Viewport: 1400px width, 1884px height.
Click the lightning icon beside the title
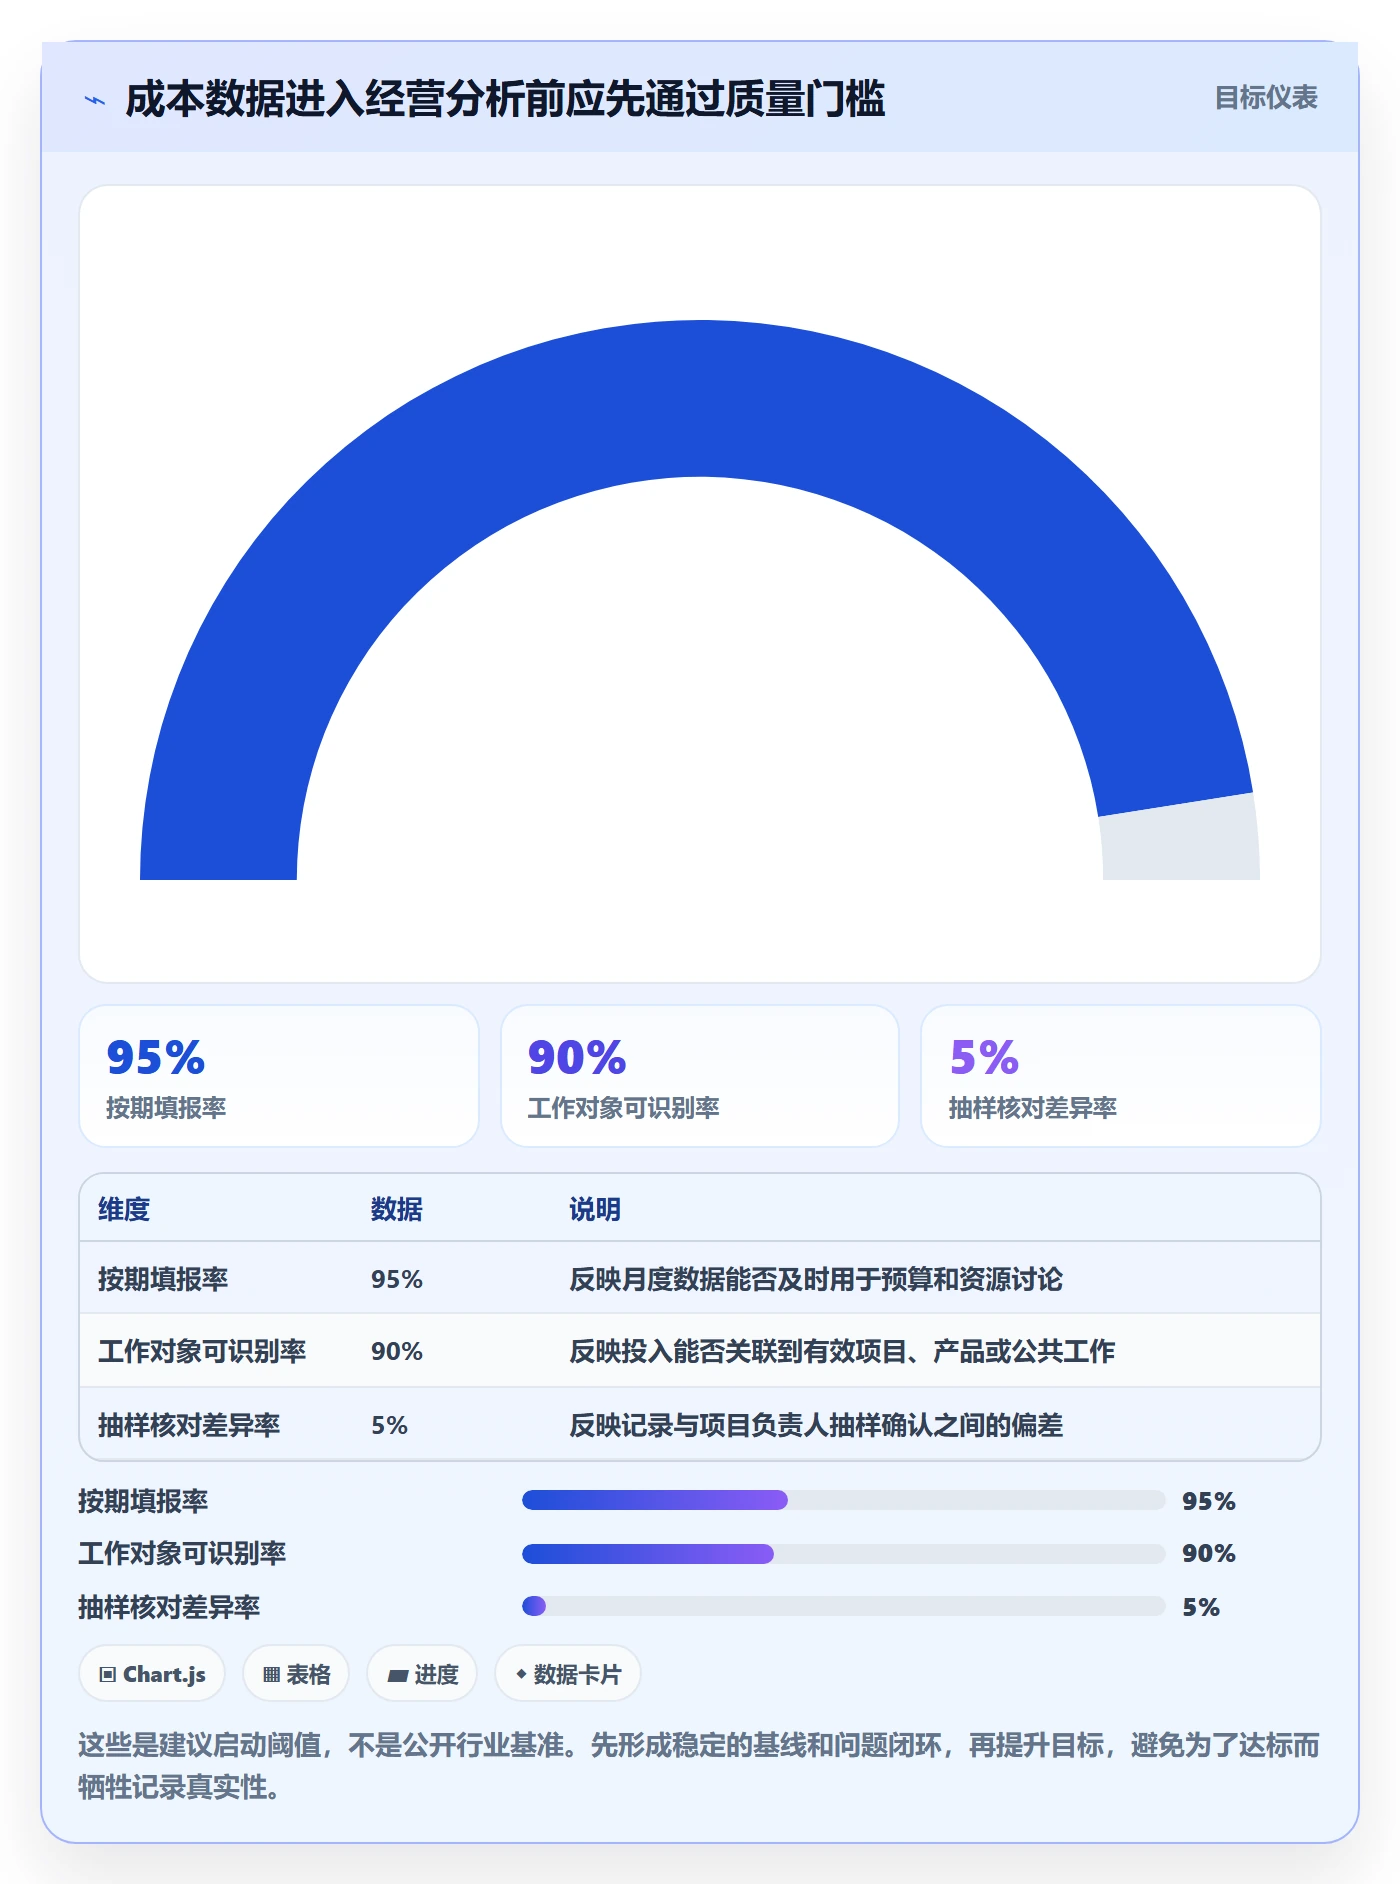point(95,100)
